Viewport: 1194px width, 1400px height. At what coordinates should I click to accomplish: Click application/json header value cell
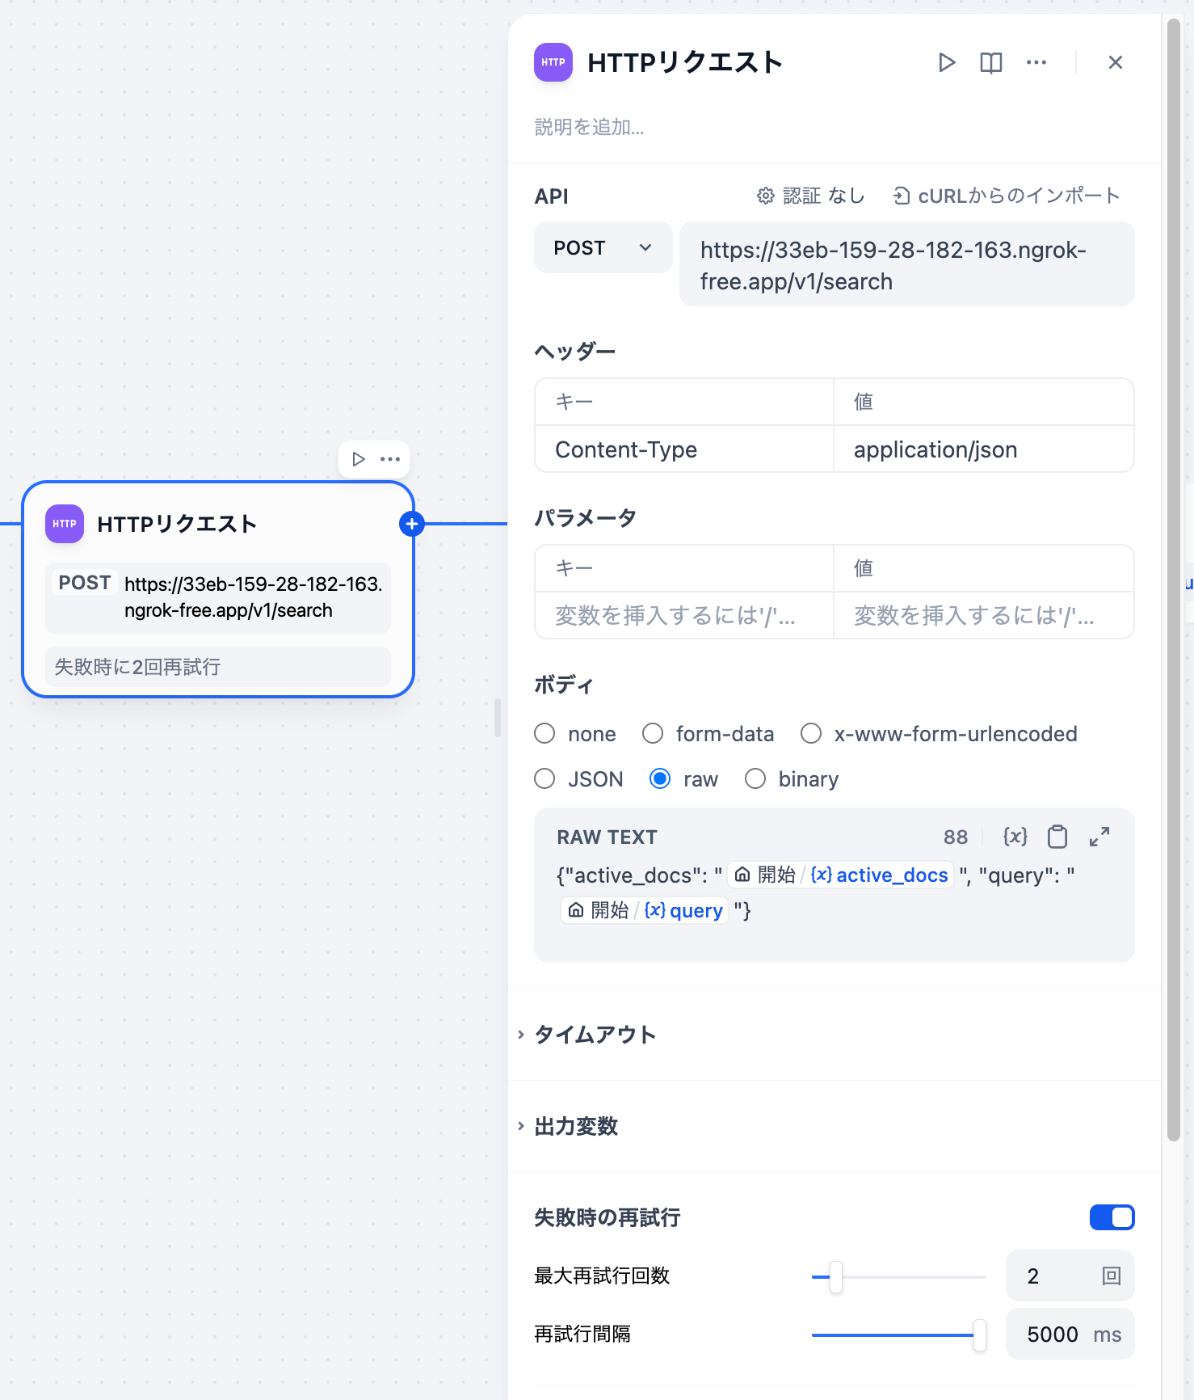point(984,450)
